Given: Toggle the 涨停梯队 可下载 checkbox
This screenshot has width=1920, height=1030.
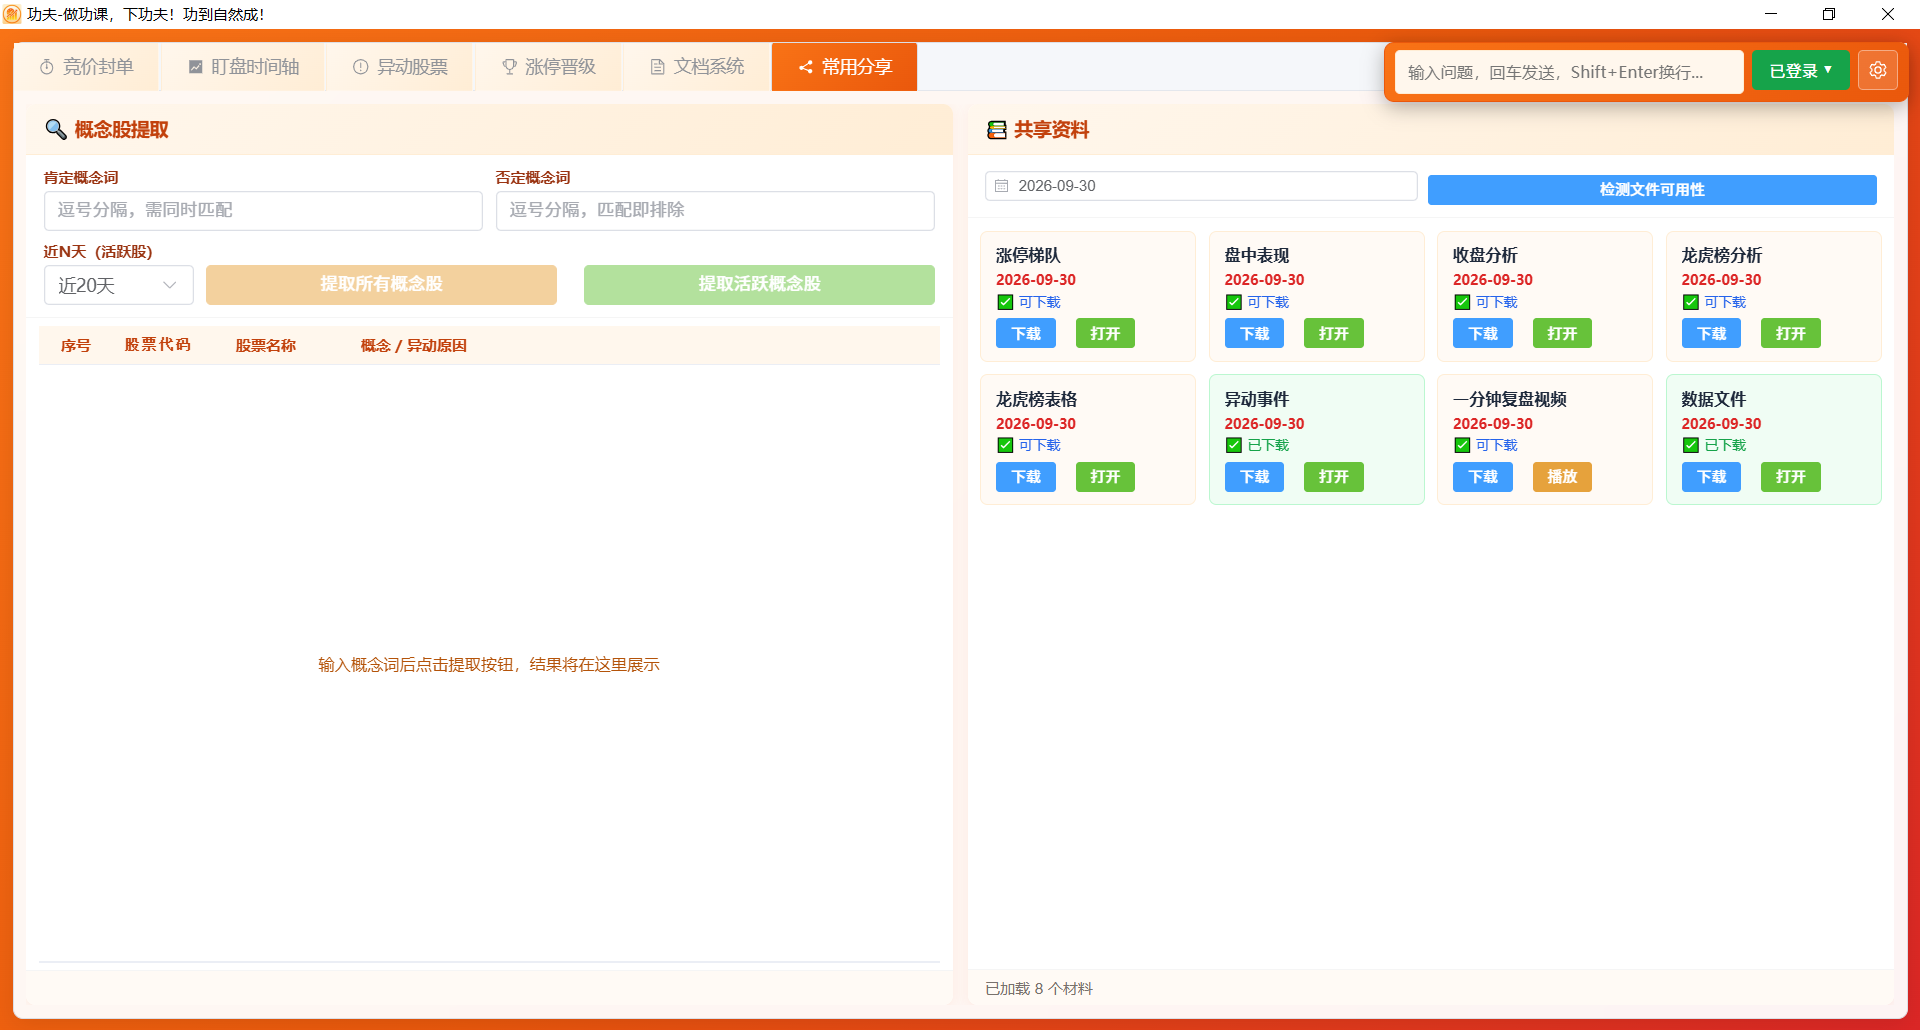Looking at the screenshot, I should click(x=1005, y=302).
